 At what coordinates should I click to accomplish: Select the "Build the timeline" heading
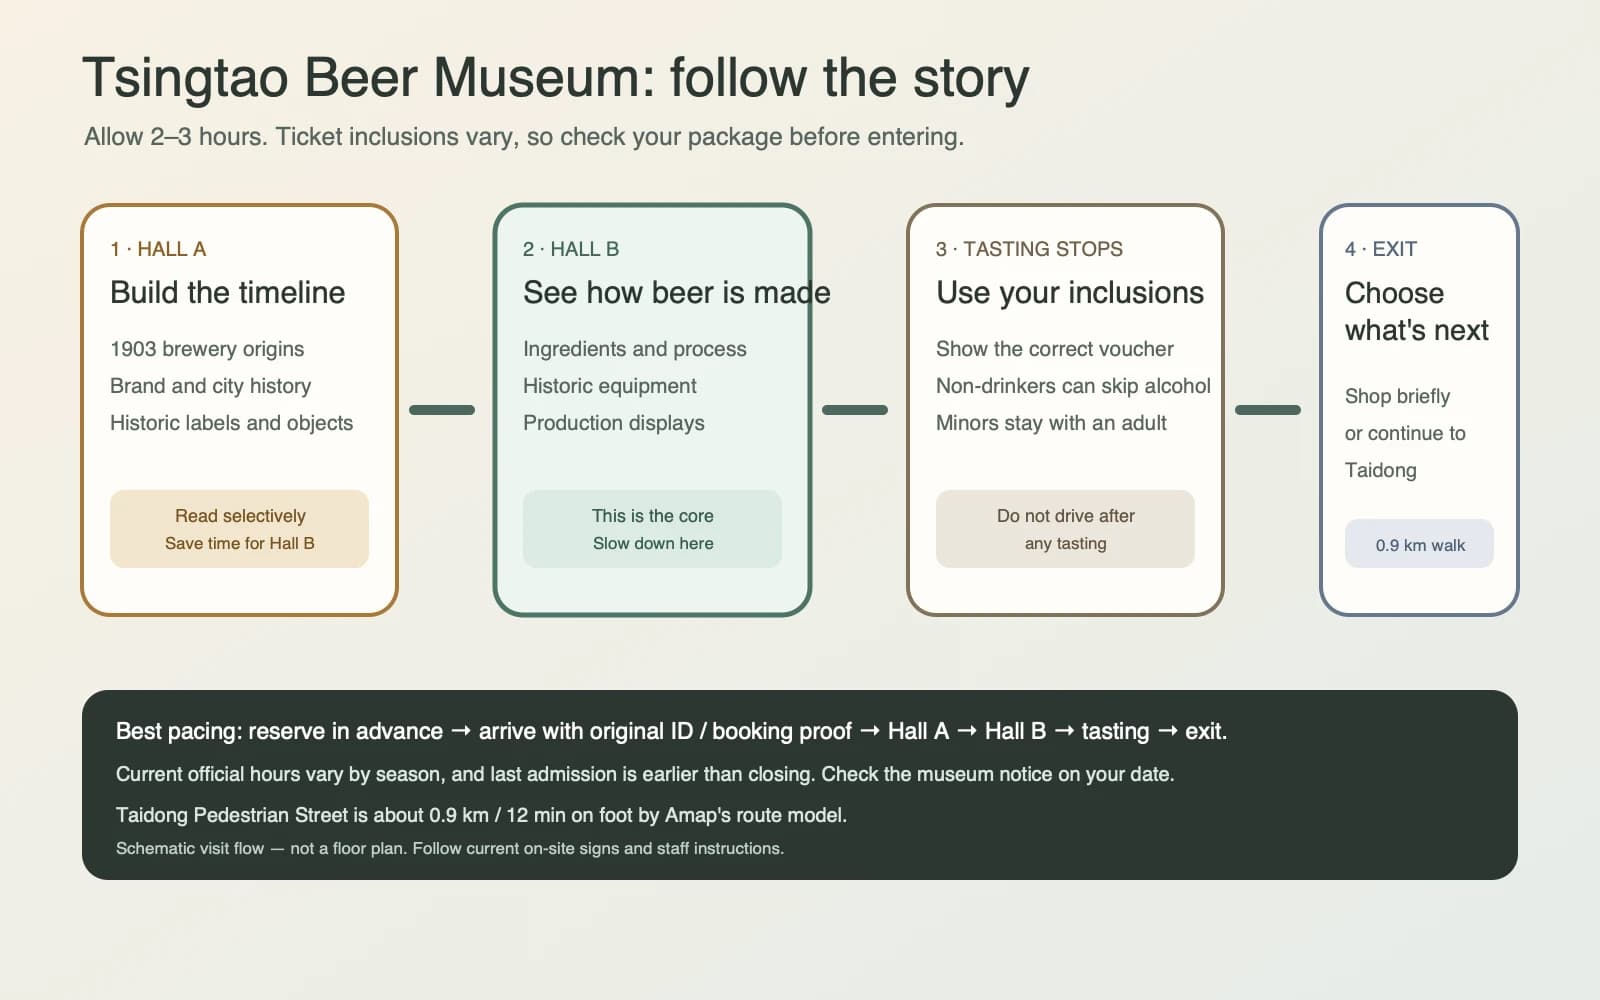[228, 292]
